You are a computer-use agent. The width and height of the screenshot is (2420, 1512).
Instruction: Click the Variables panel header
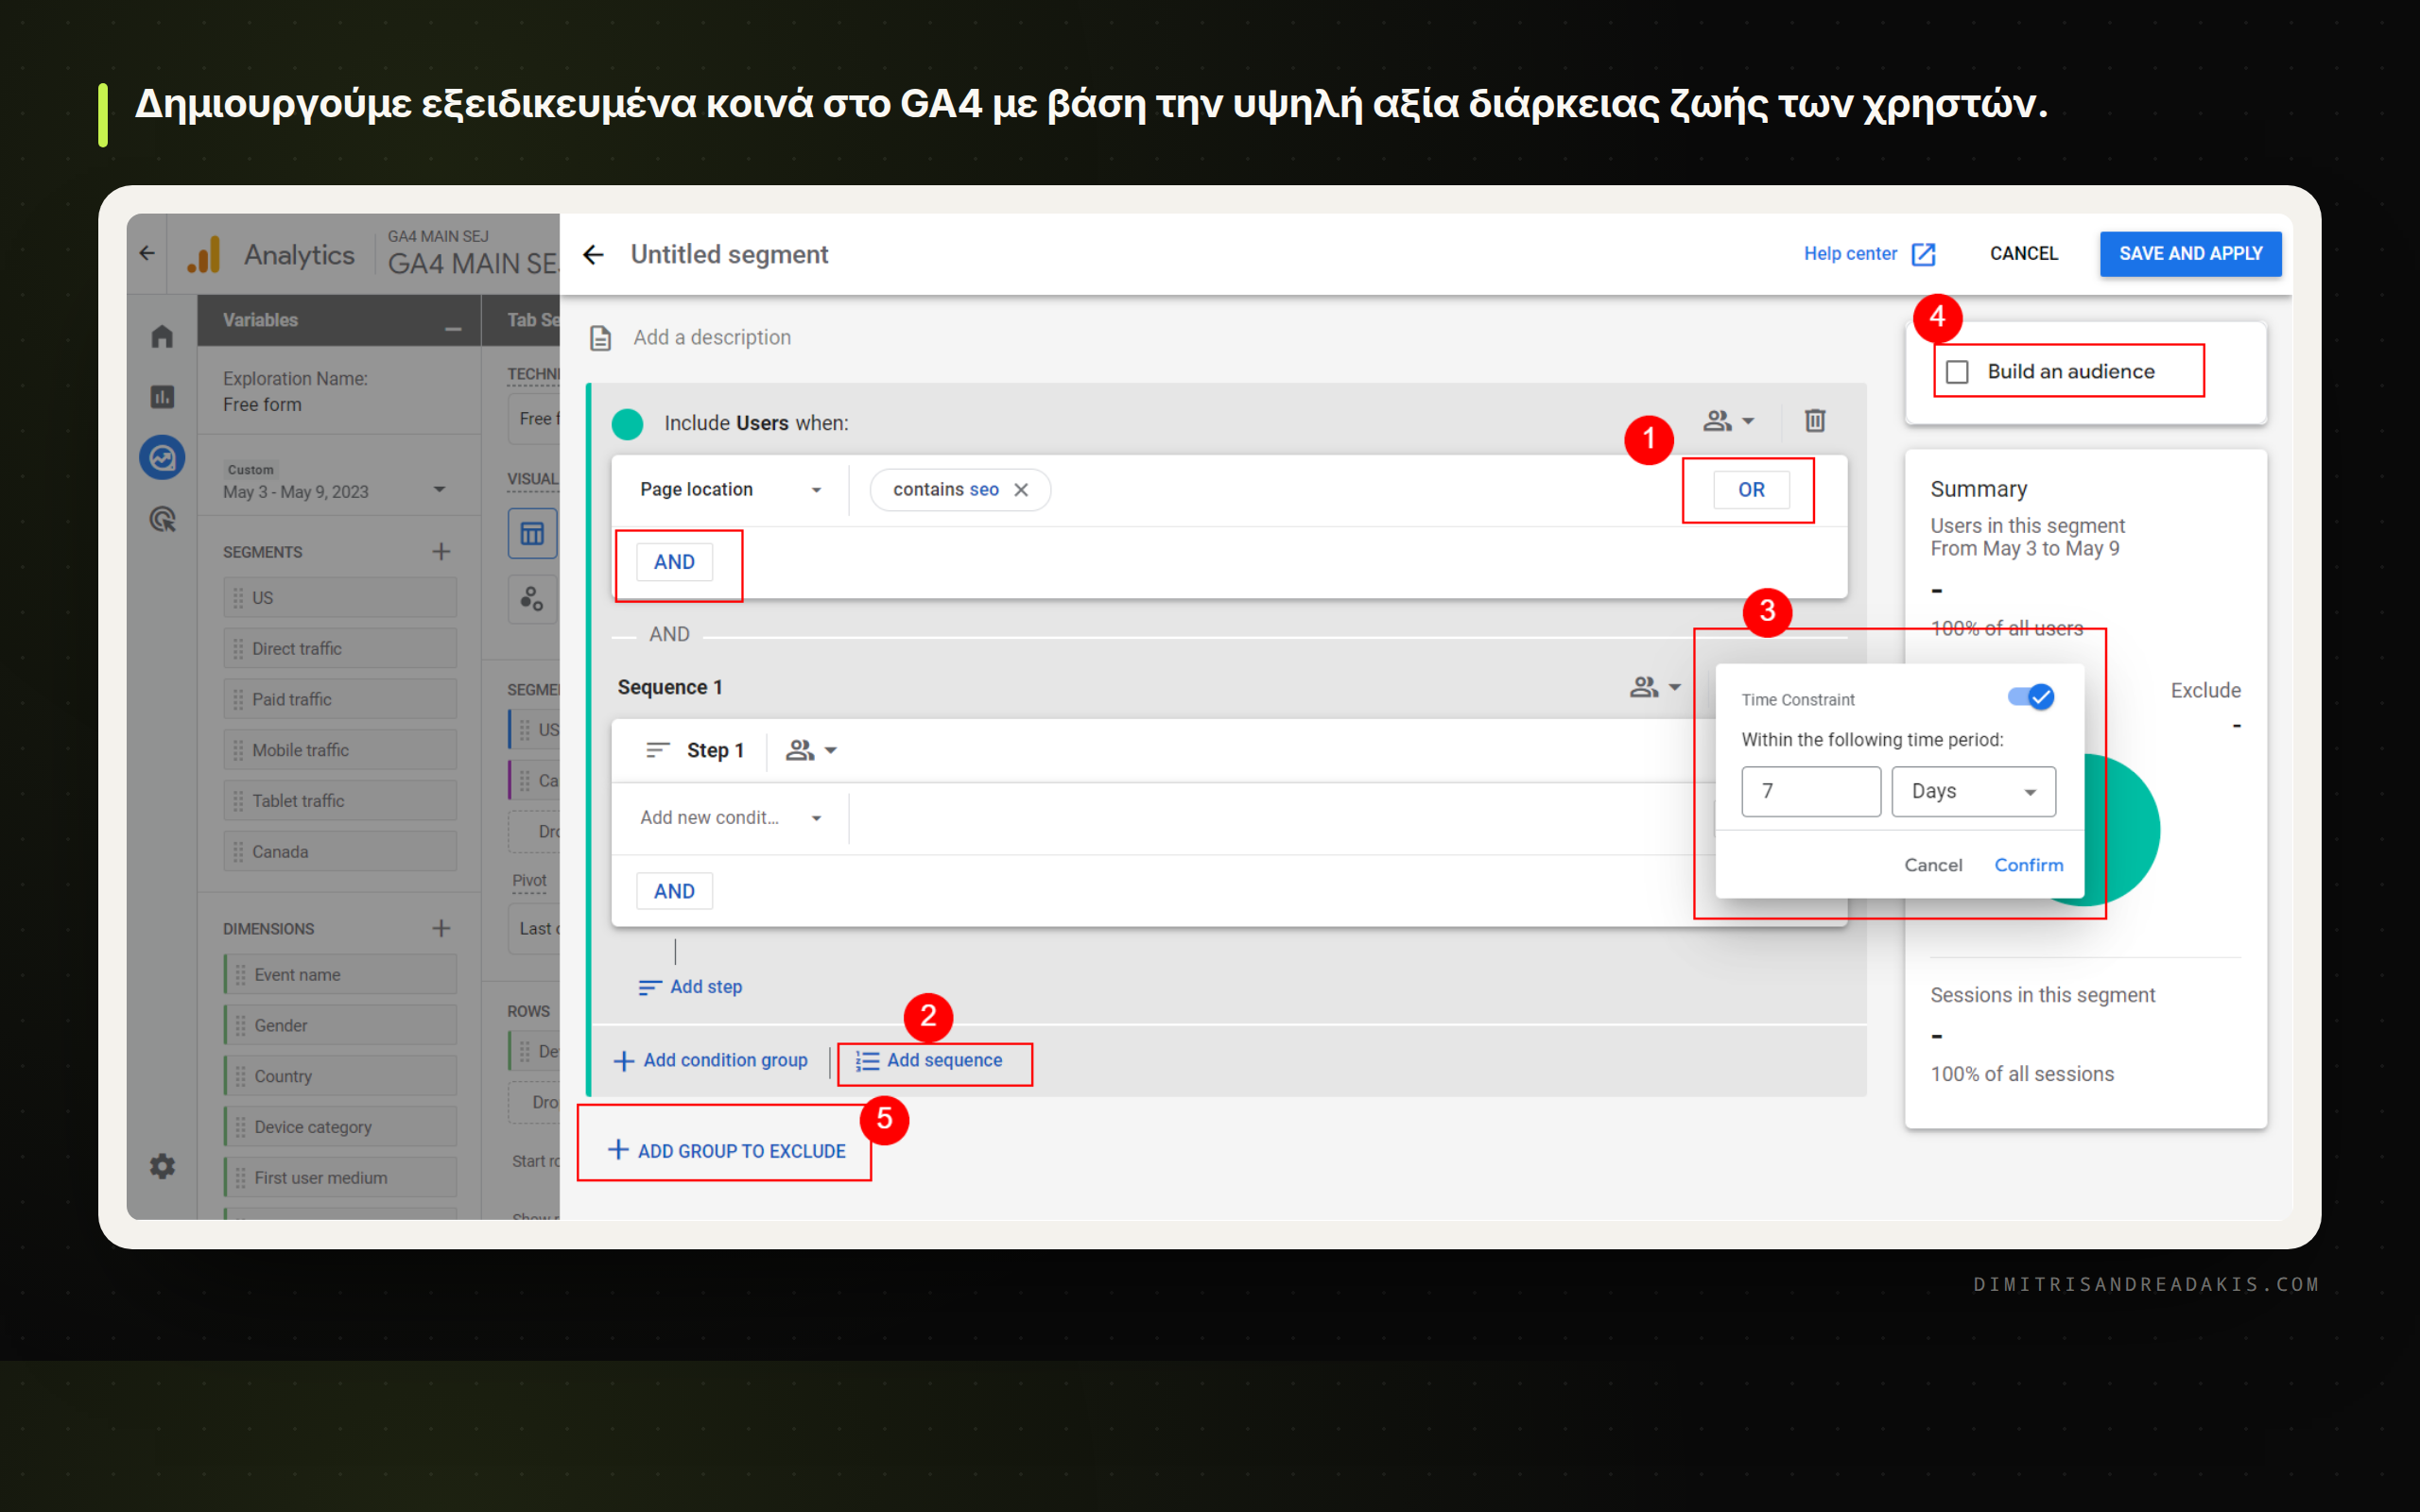(x=339, y=321)
